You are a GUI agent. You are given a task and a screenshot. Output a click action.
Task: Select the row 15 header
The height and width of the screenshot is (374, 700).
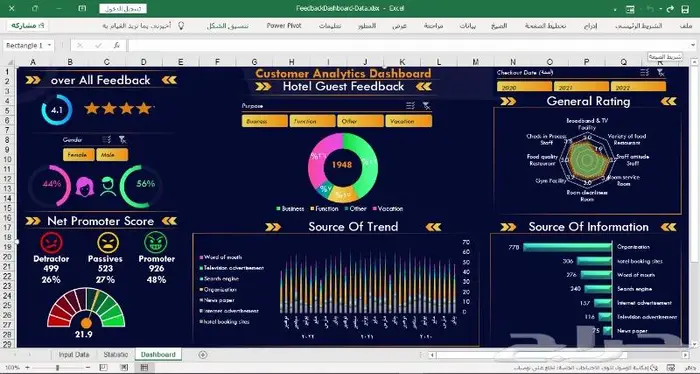click(x=7, y=208)
